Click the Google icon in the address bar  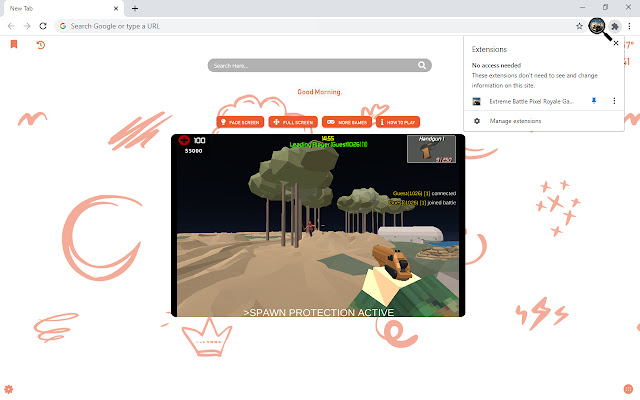[x=63, y=26]
